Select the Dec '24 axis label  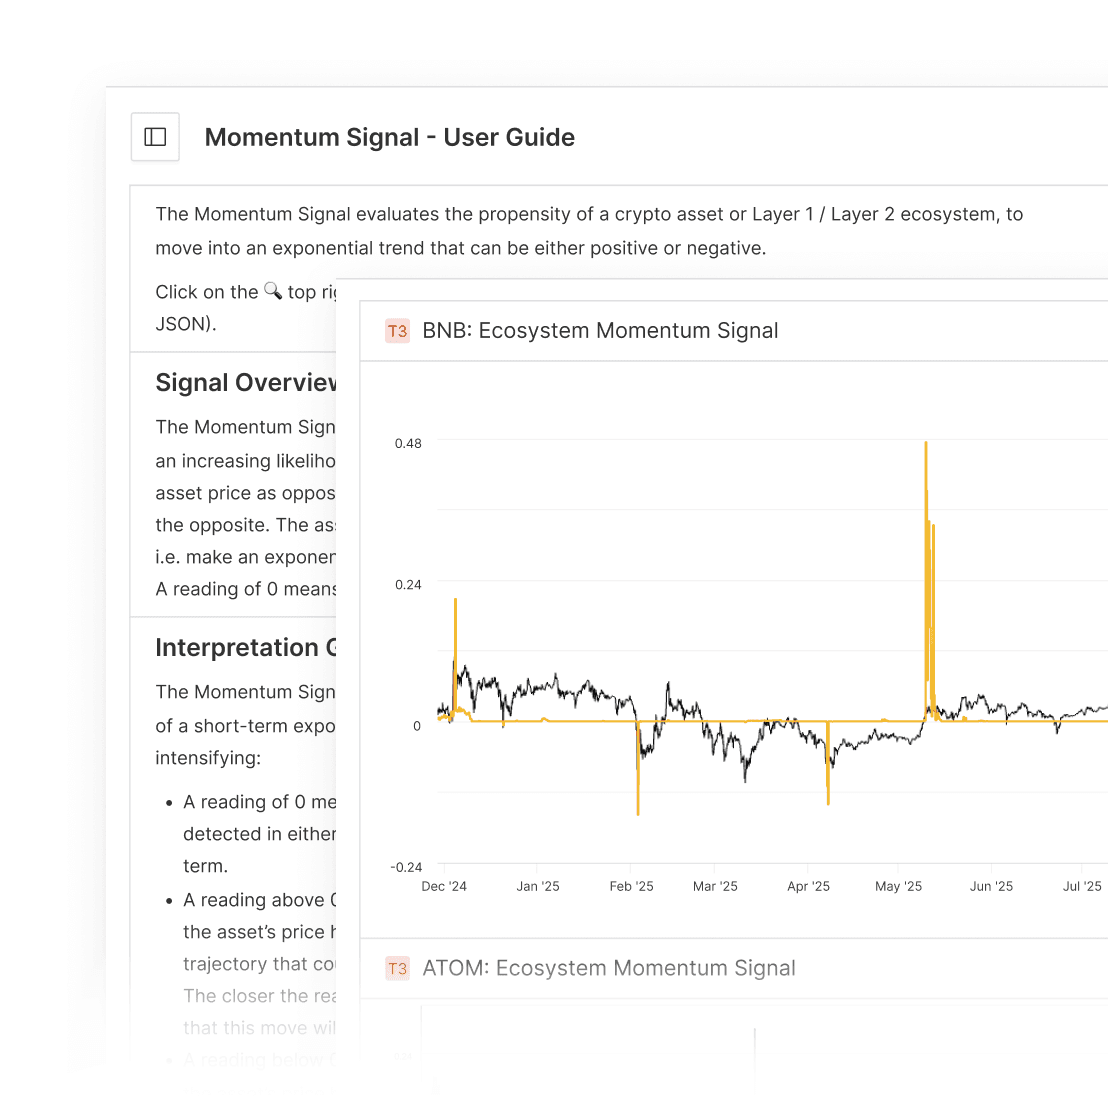tap(444, 886)
